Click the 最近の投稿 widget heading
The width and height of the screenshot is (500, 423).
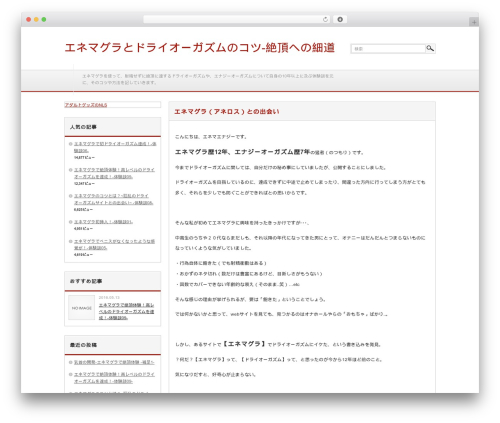83,345
